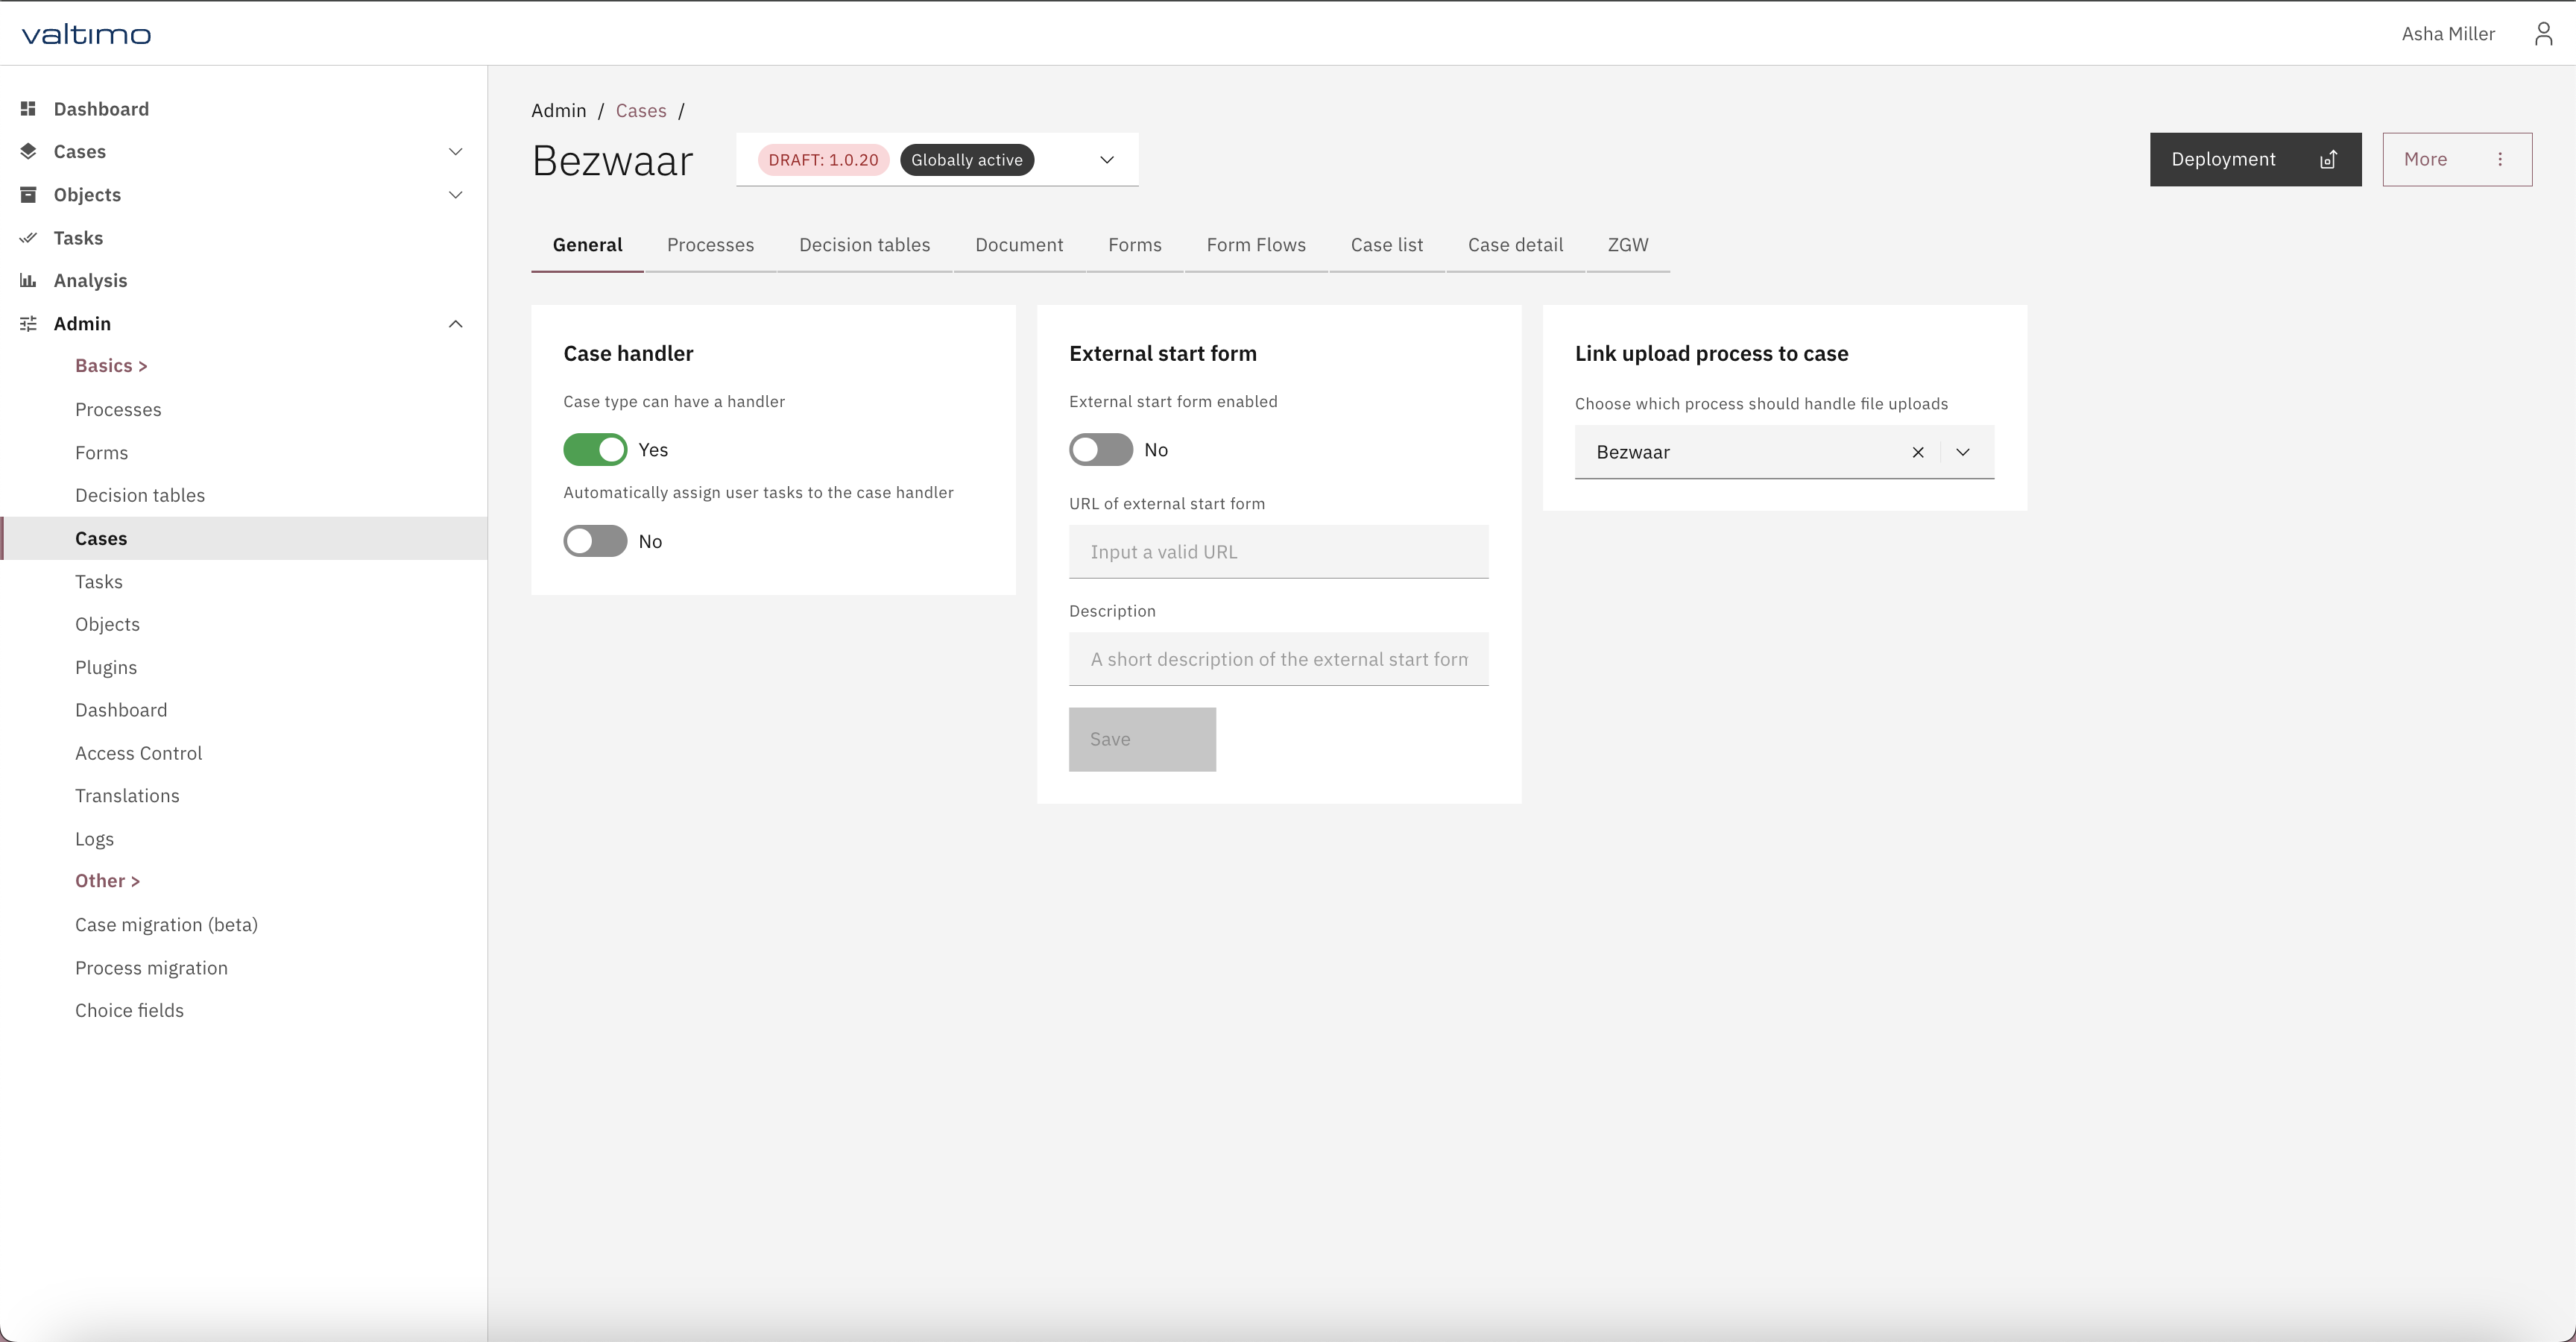Screen dimensions: 2576x1342
Task: Enable auto-assign user tasks to handler
Action: coord(595,541)
